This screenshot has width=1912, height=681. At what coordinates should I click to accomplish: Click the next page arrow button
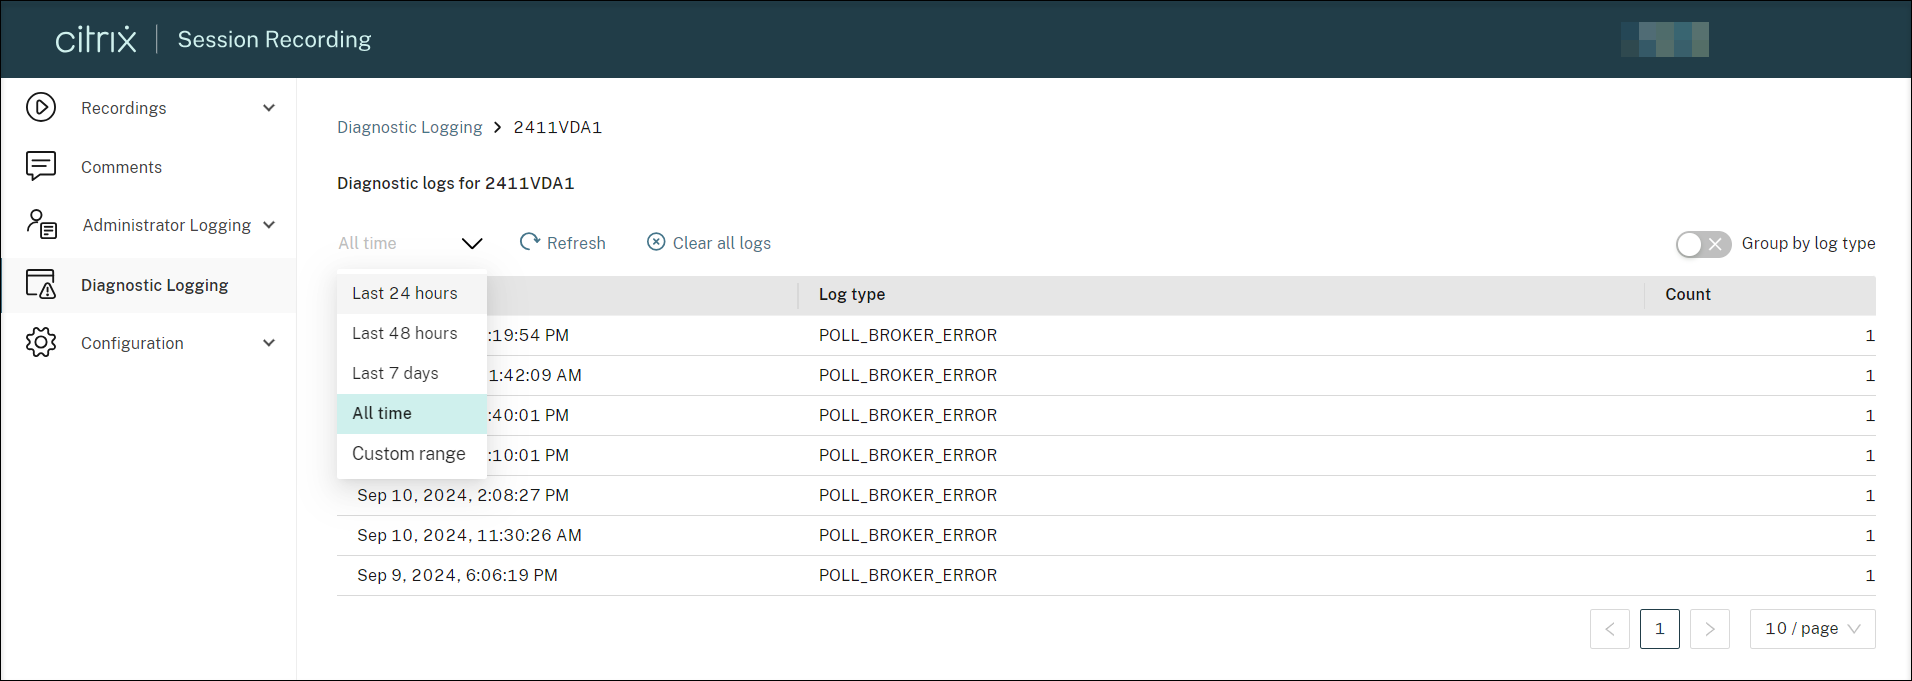point(1709,629)
